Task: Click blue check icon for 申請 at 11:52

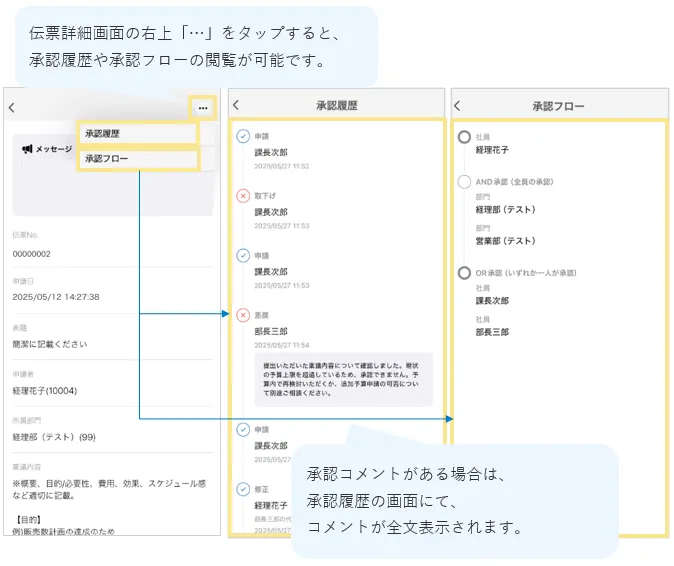Action: click(x=243, y=136)
